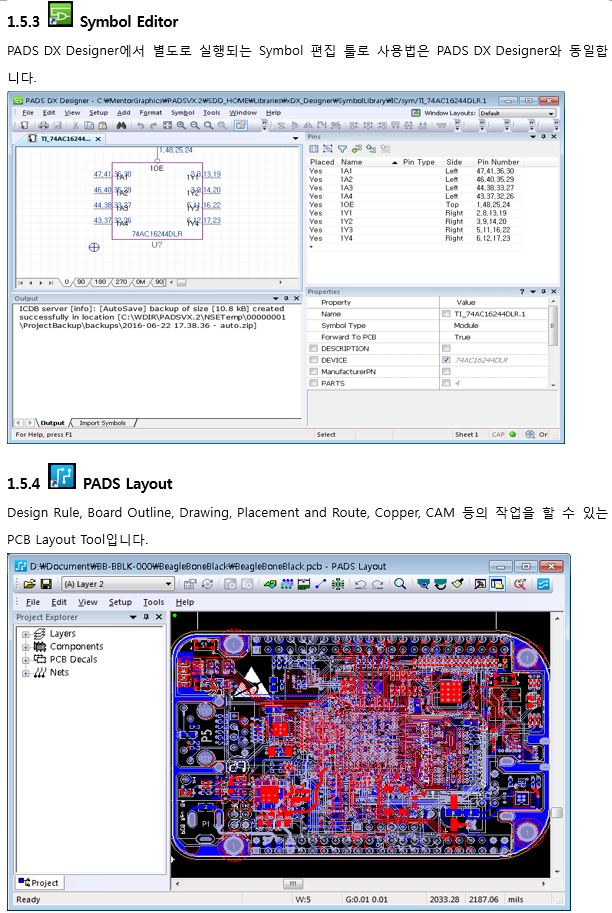Click the Fit All zoom icon in DX Designer

coord(168,125)
